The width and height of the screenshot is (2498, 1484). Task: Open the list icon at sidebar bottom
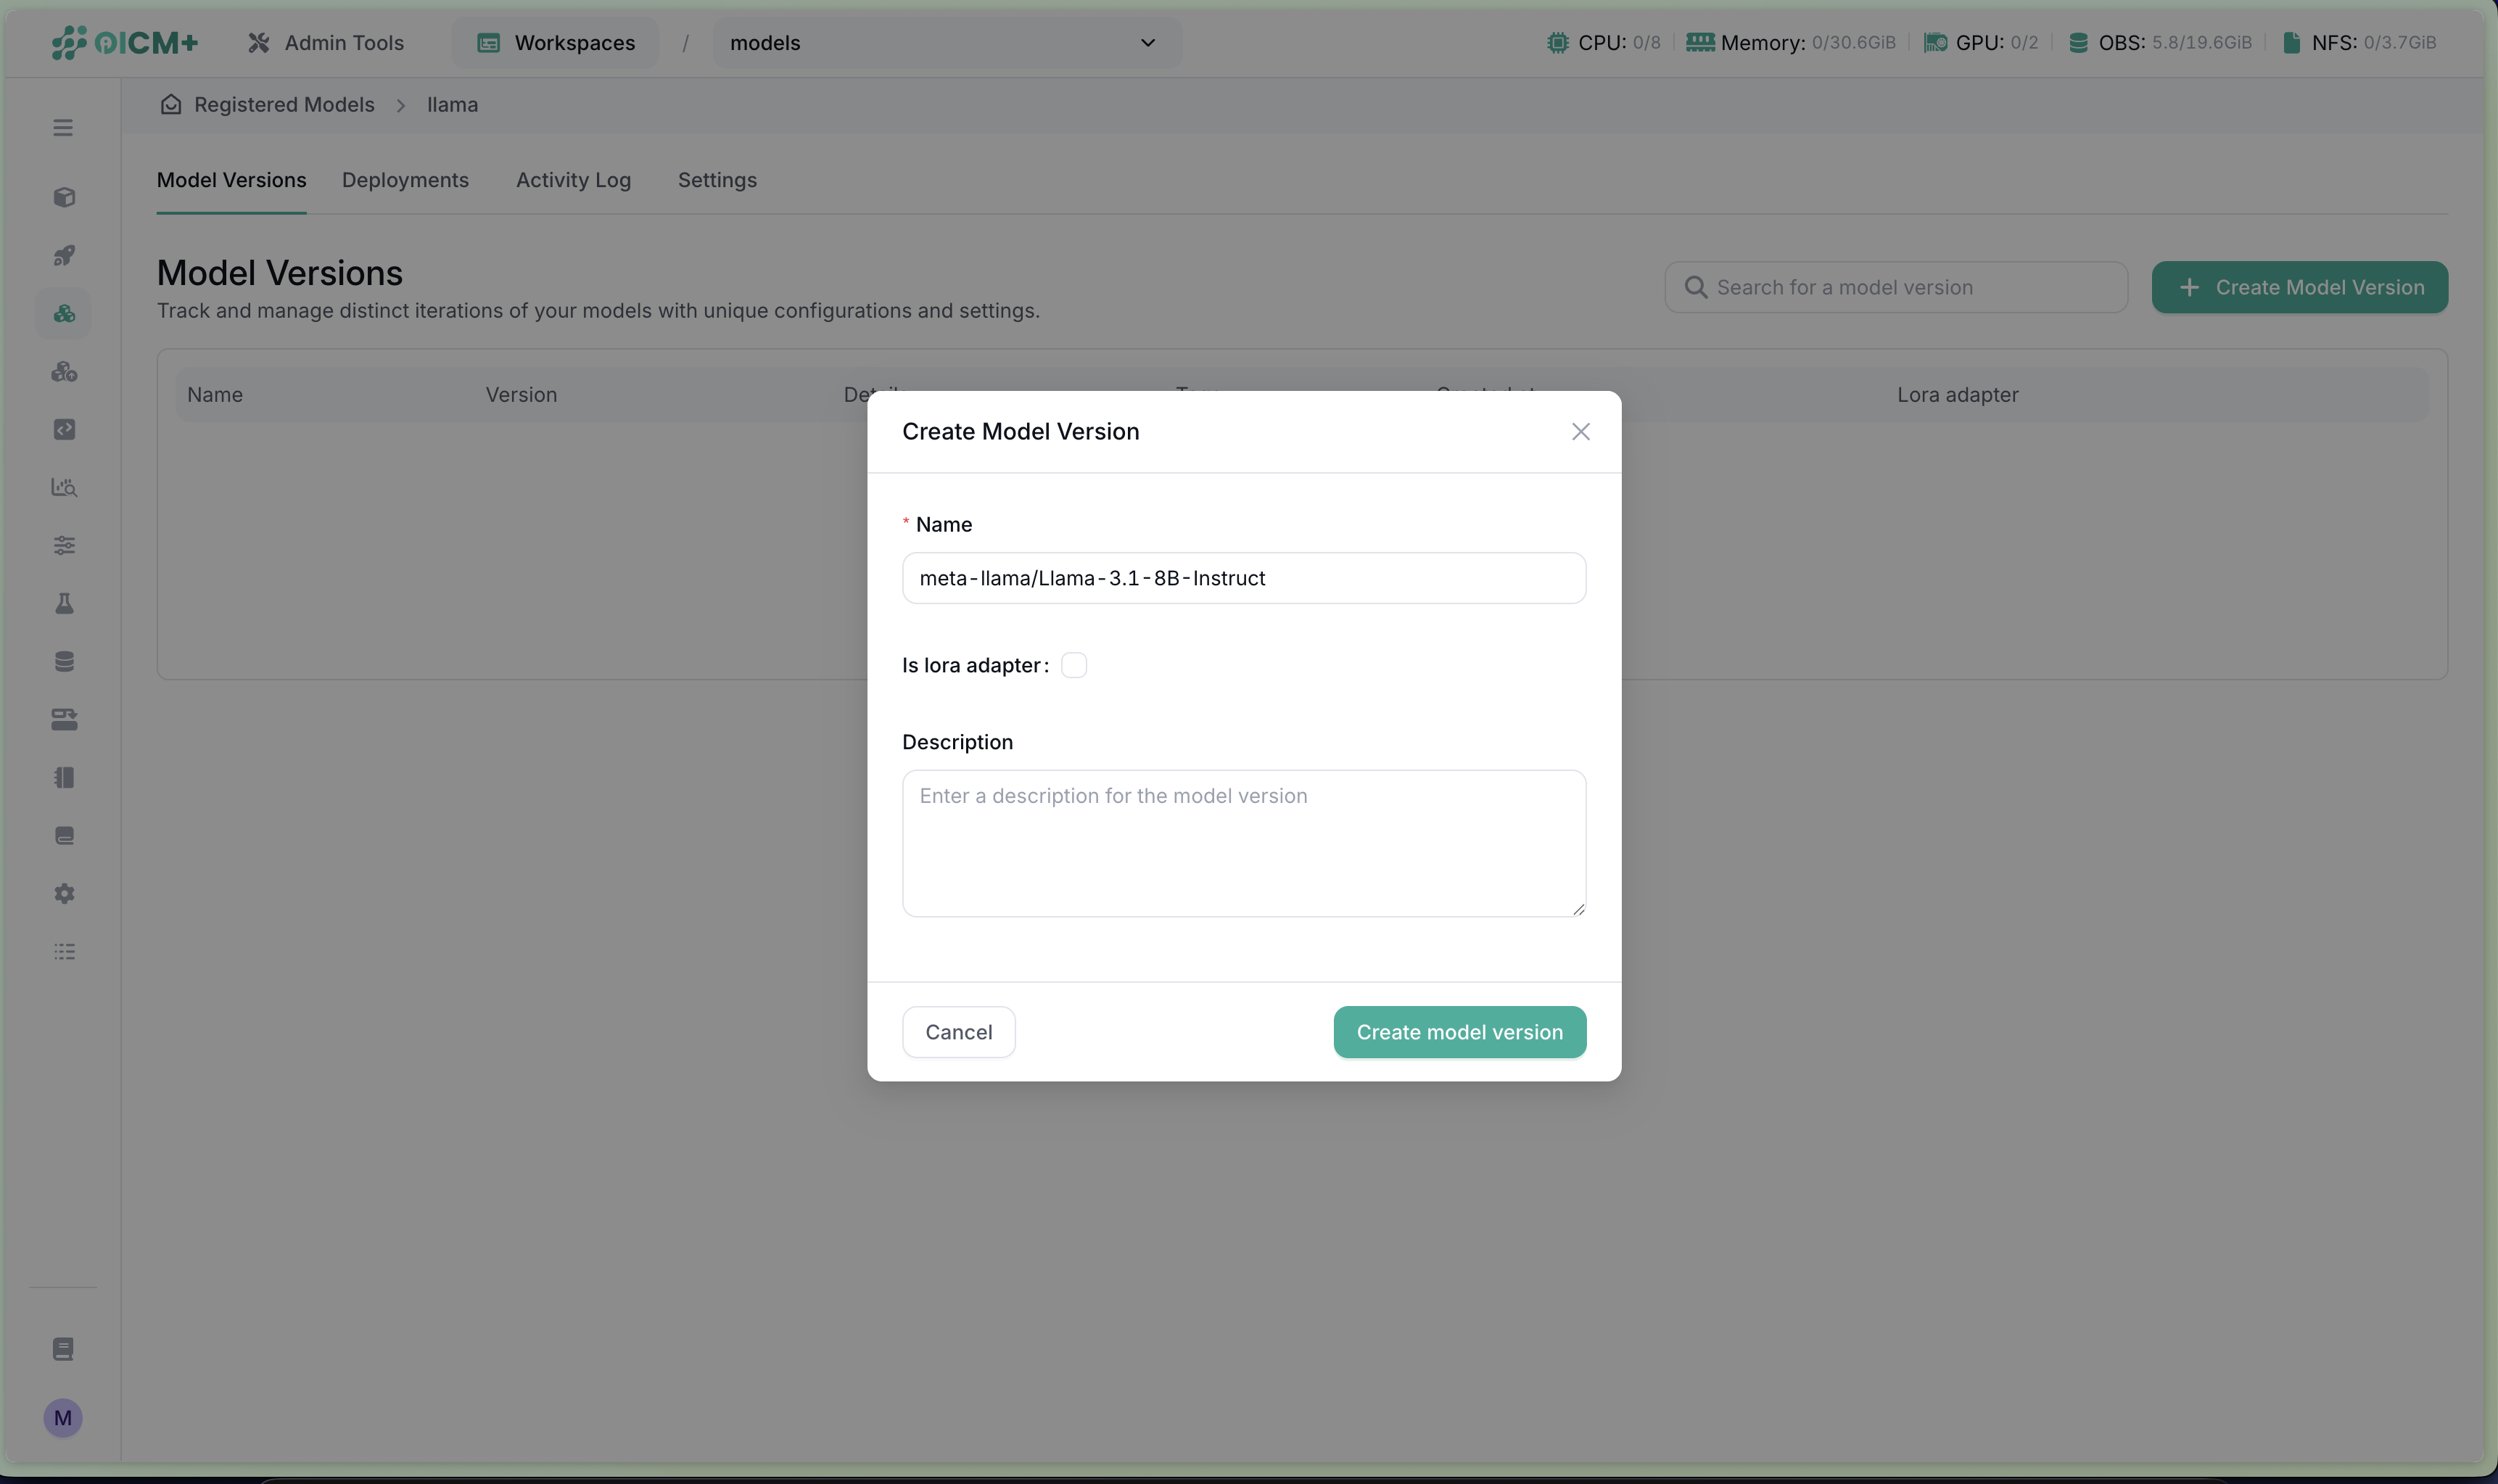point(64,951)
